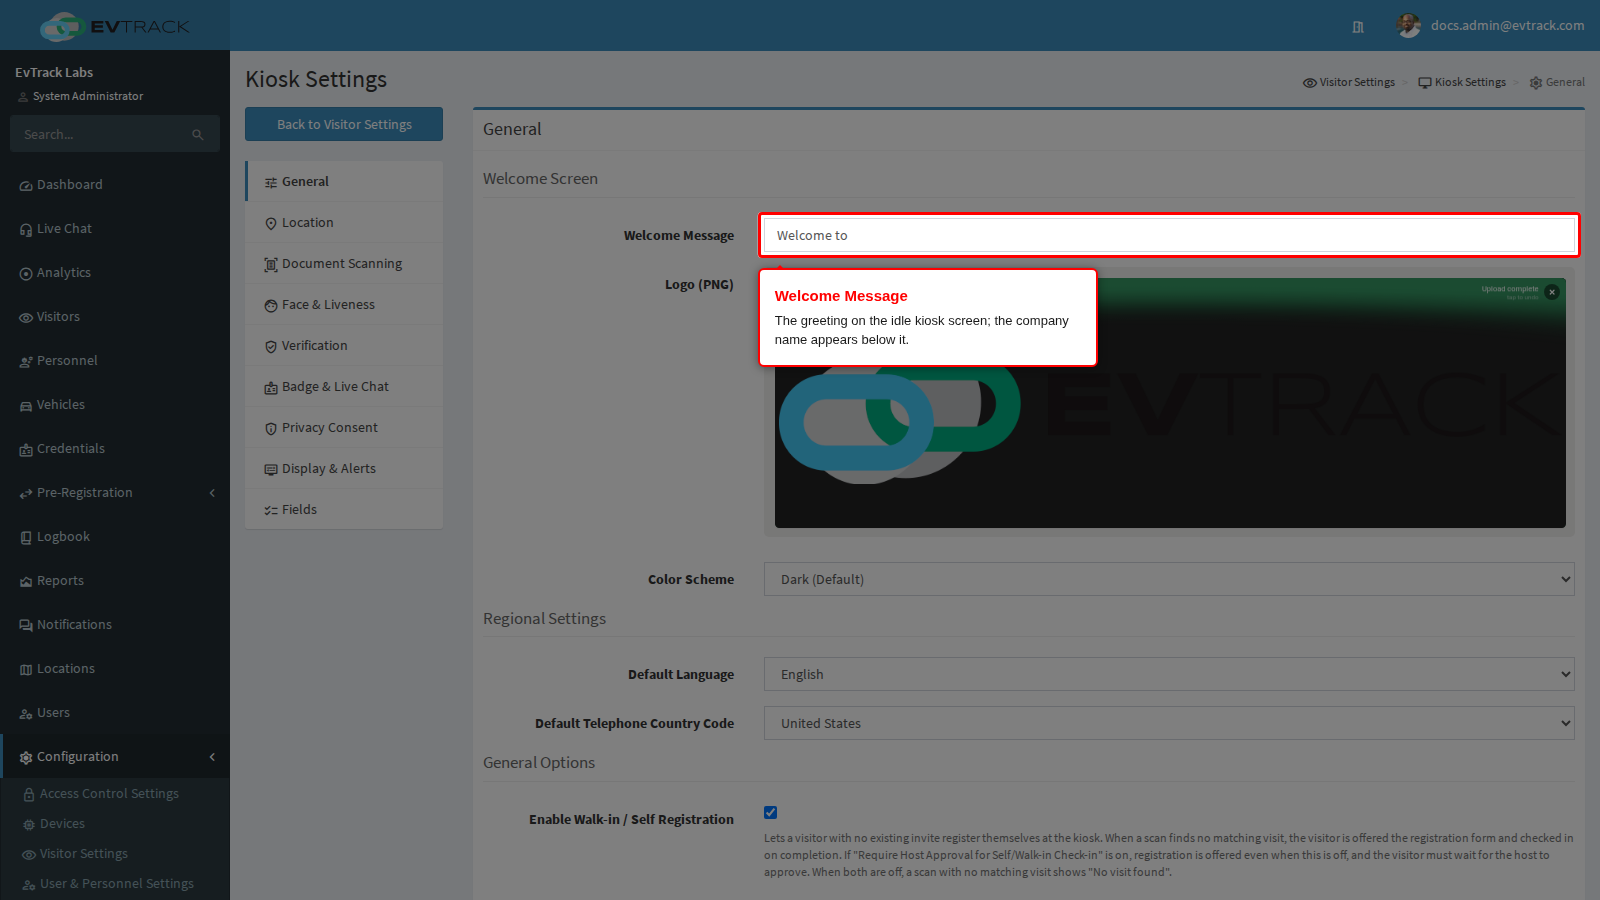Click the EvTrack logo in header
This screenshot has height=900, width=1600.
coord(115,26)
